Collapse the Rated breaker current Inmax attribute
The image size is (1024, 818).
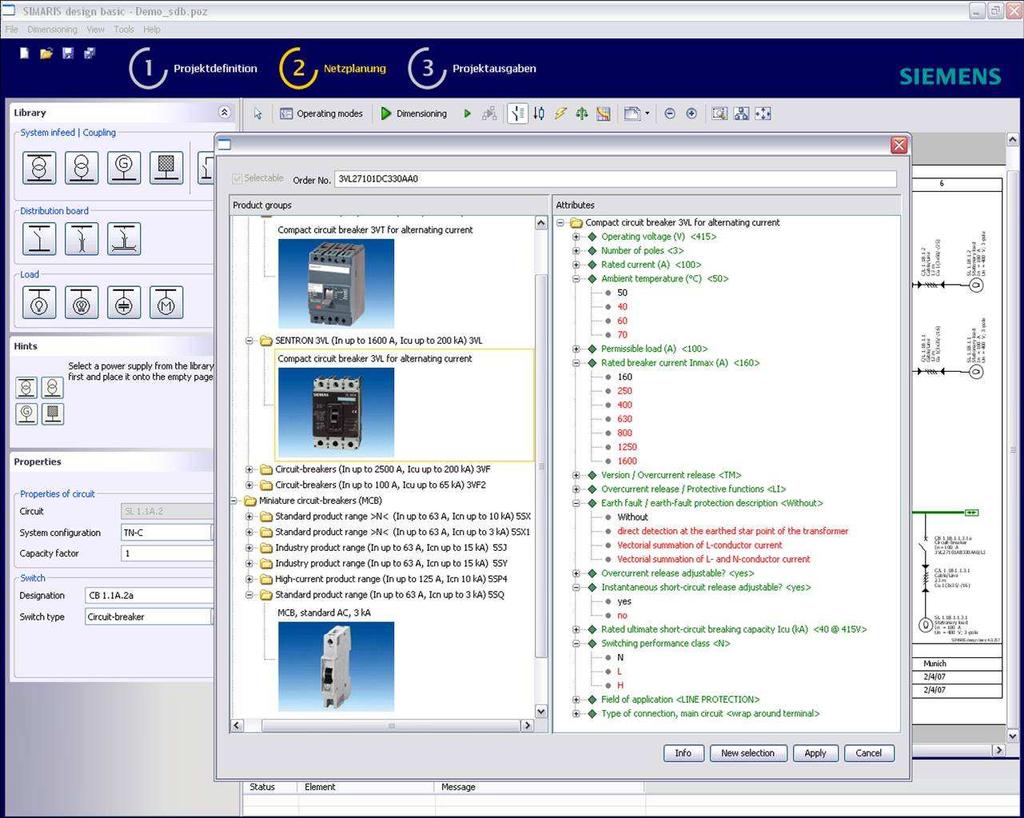point(577,363)
